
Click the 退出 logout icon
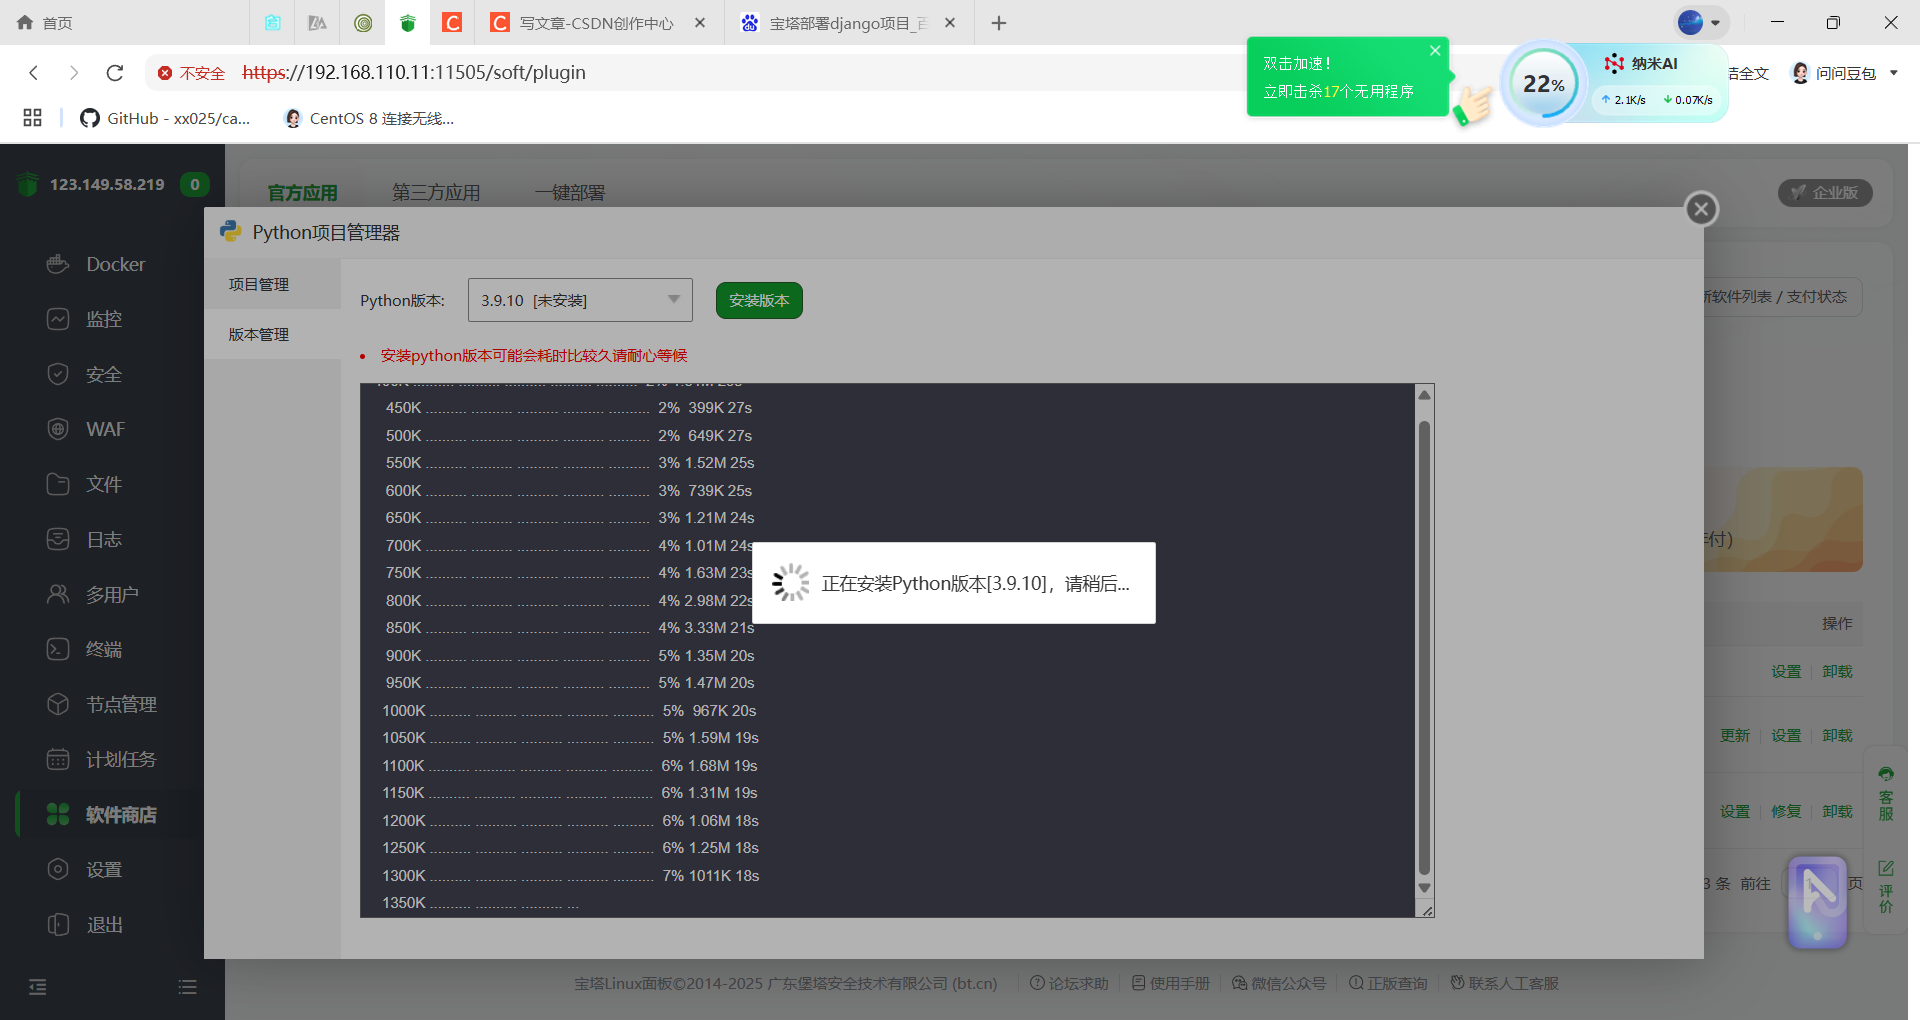(58, 924)
